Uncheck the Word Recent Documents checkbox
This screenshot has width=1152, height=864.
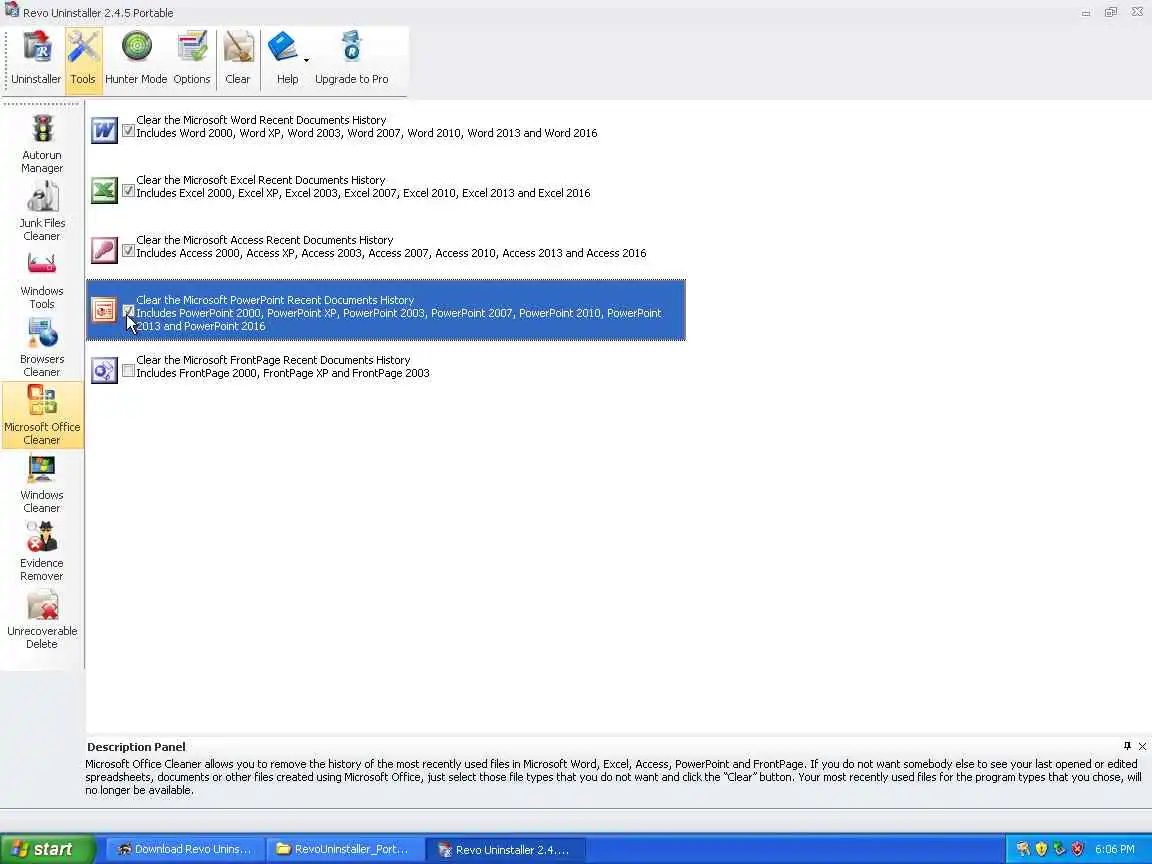point(129,131)
